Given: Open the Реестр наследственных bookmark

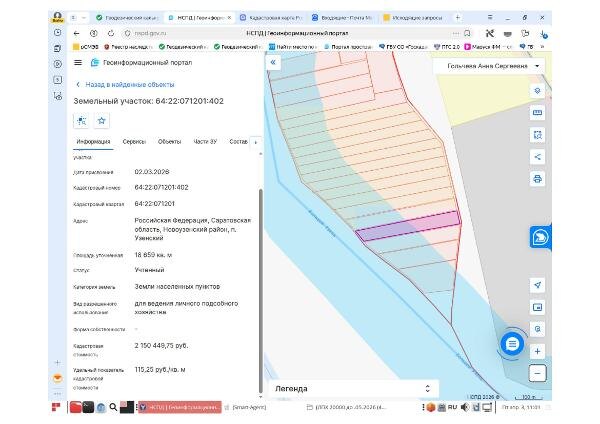Looking at the screenshot, I should [128, 47].
